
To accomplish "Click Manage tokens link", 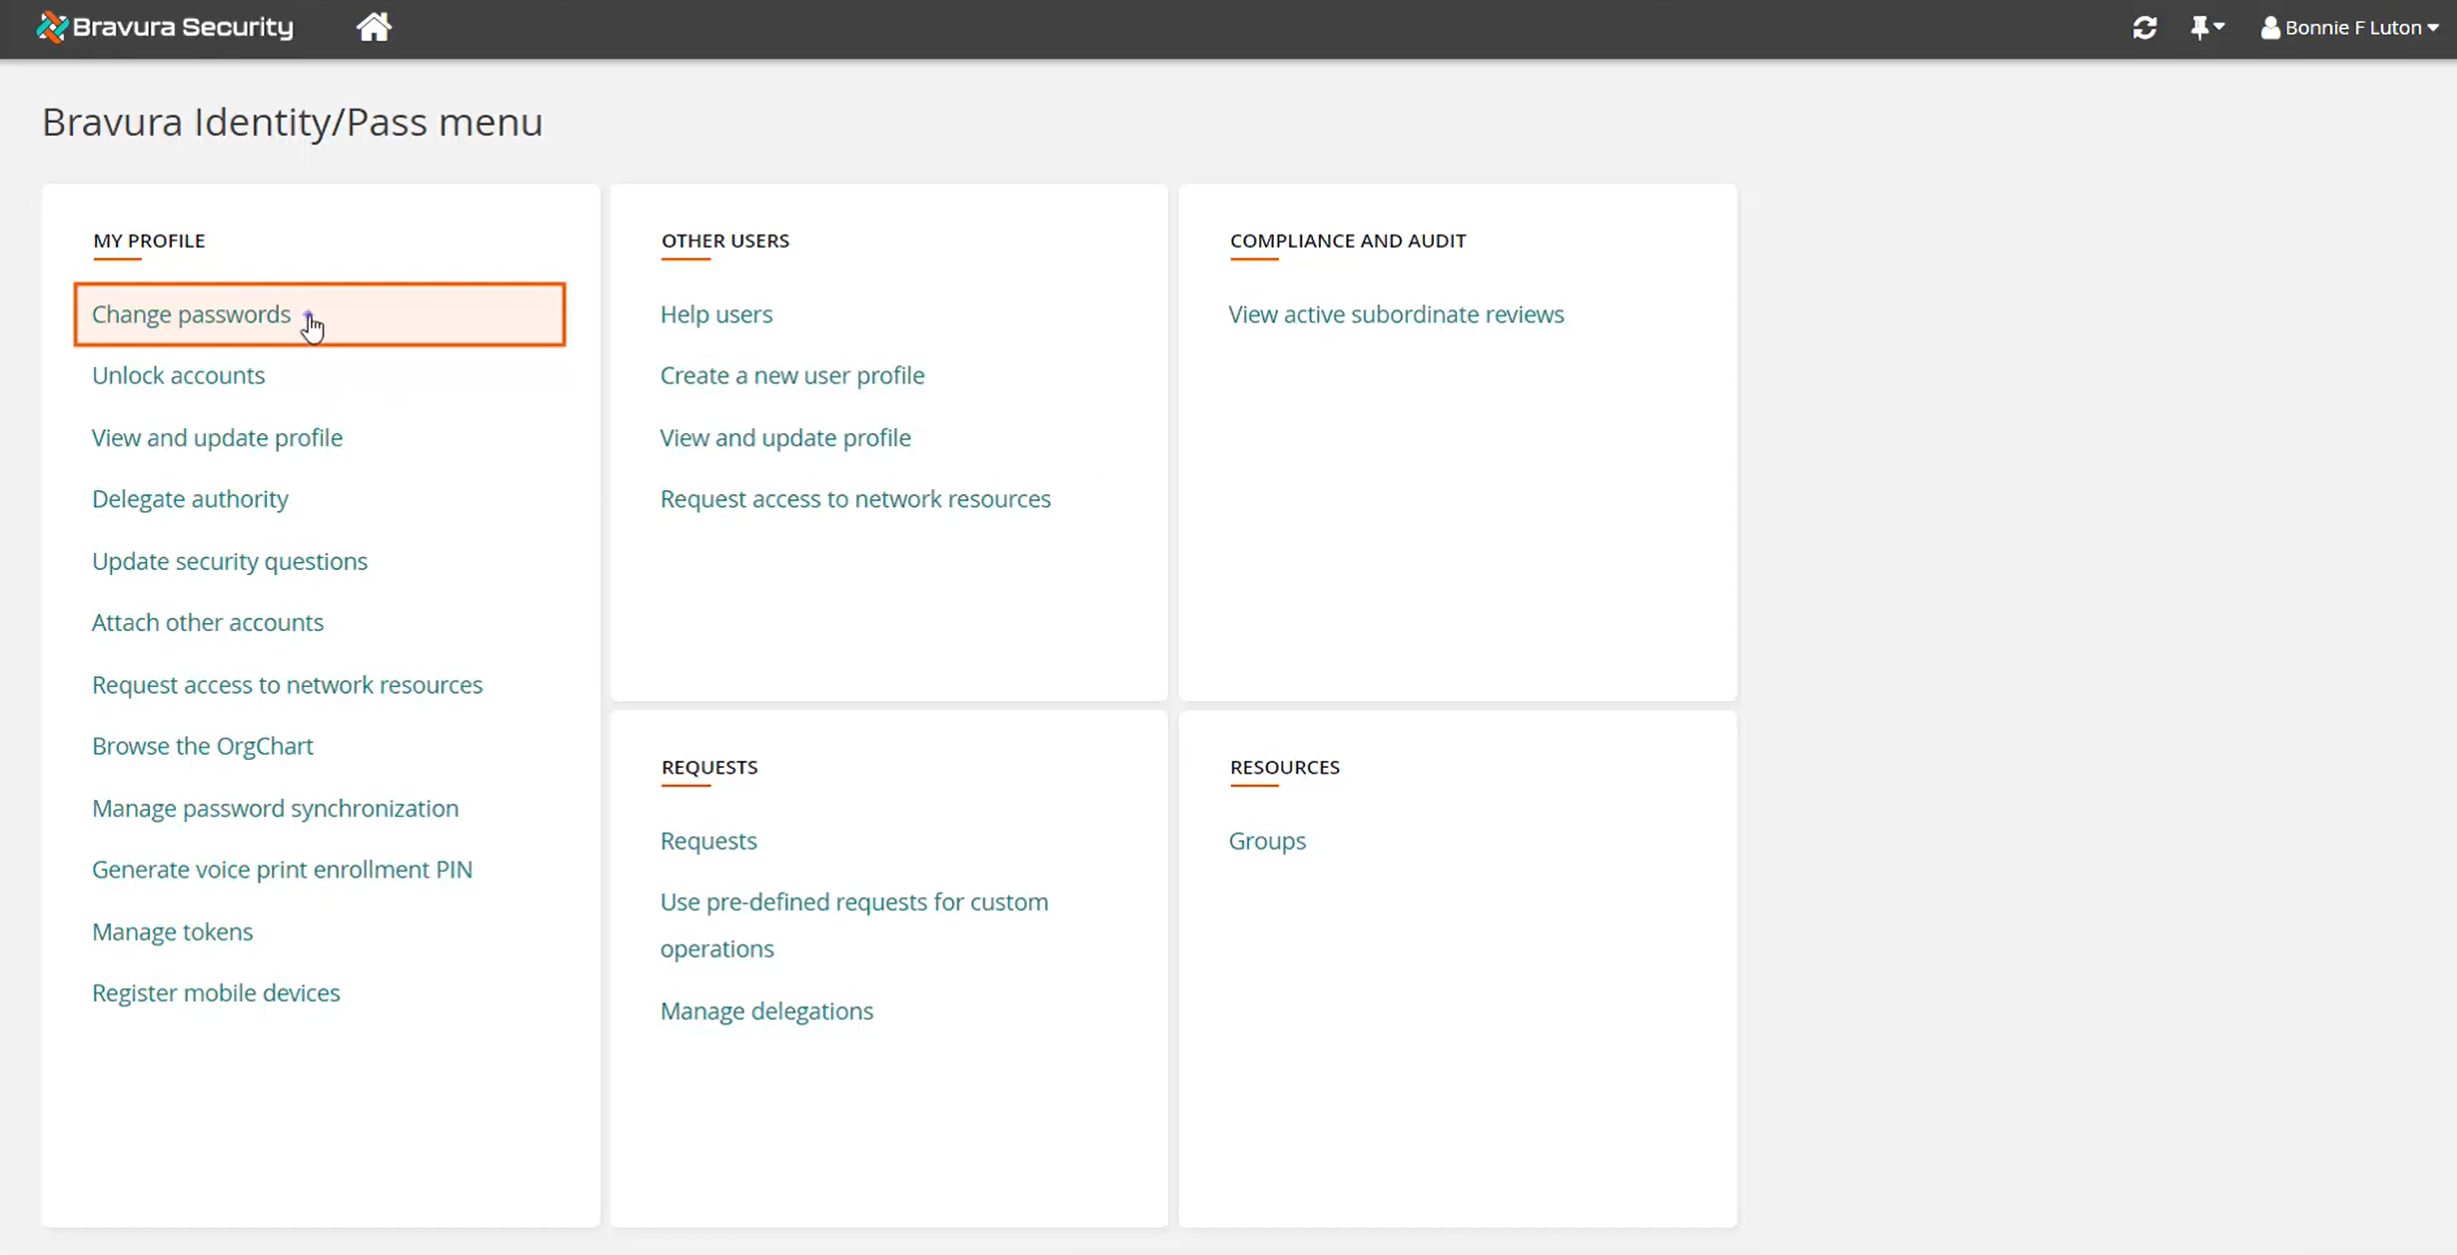I will pos(172,931).
